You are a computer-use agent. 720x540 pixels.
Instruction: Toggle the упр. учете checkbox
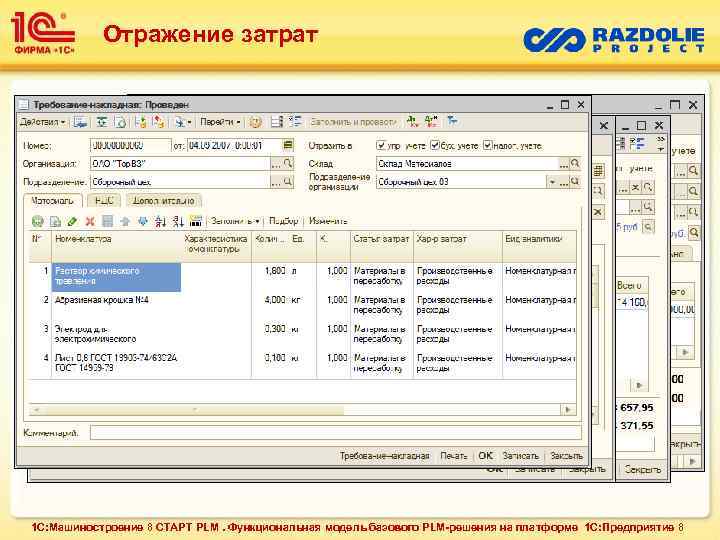tap(381, 146)
